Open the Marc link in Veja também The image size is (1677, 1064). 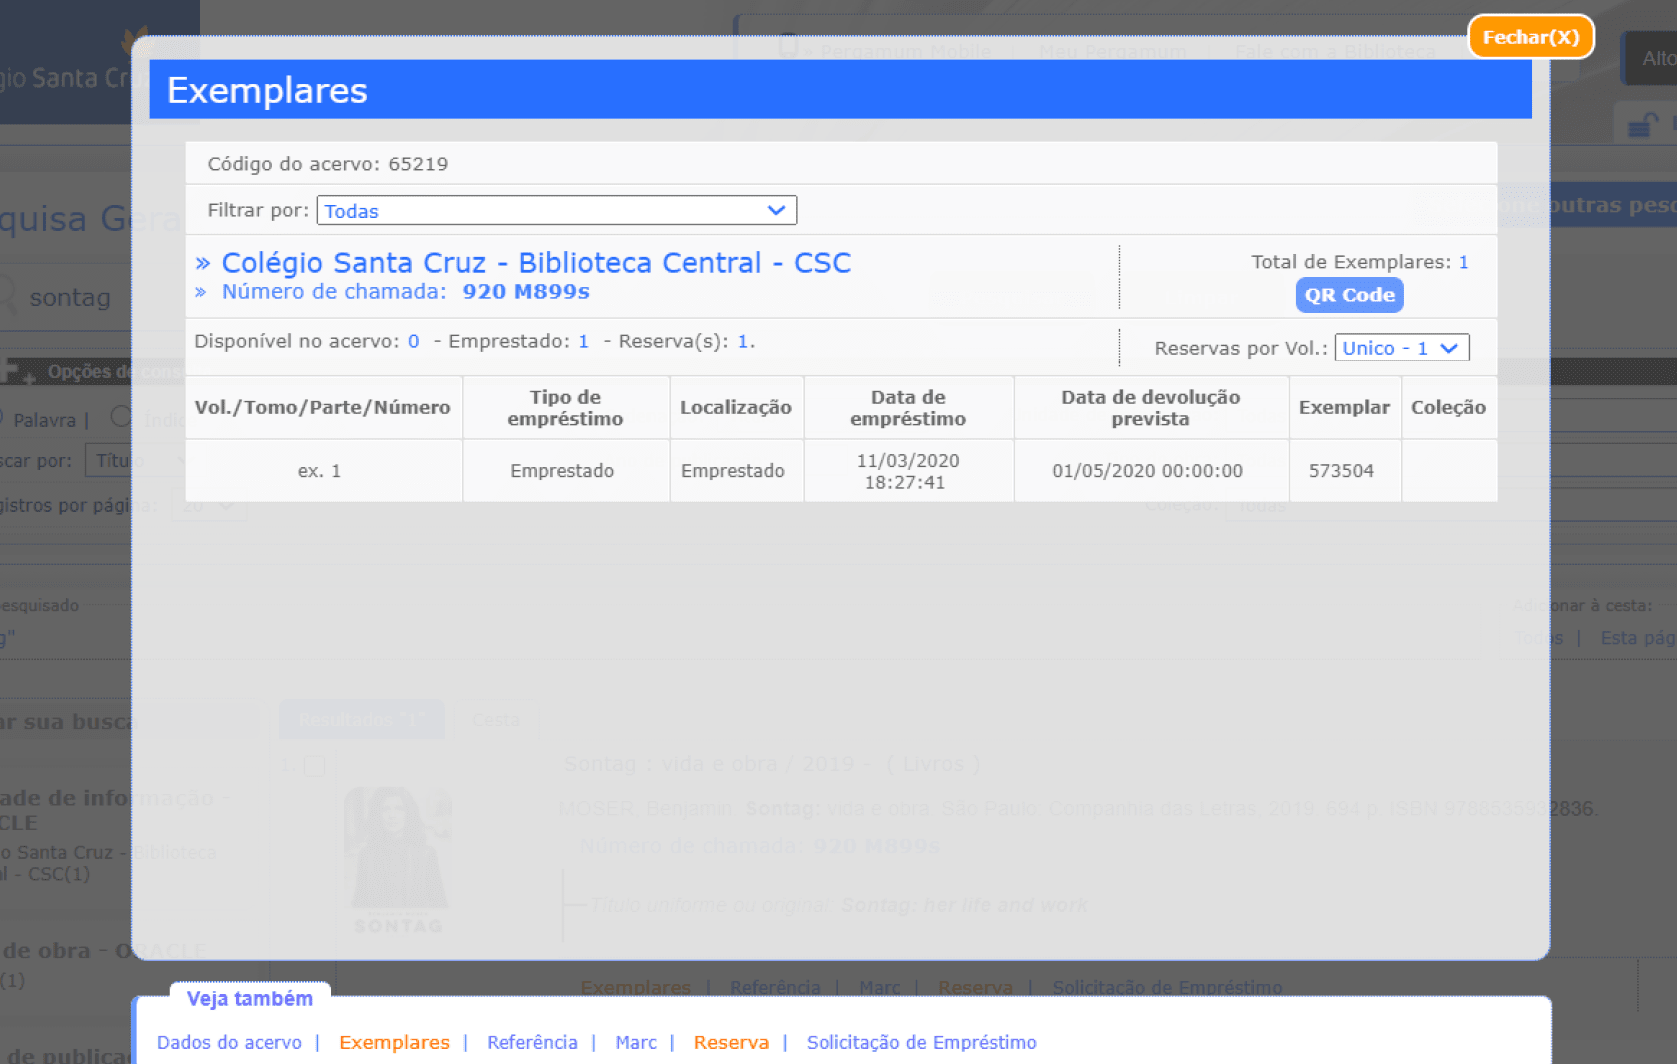pos(636,1042)
